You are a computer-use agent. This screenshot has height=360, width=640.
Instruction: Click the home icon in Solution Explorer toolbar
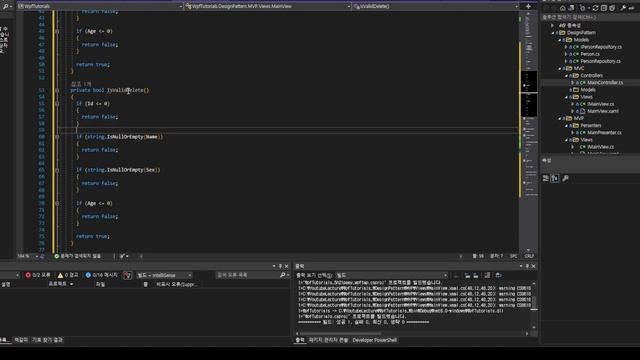(x=562, y=8)
